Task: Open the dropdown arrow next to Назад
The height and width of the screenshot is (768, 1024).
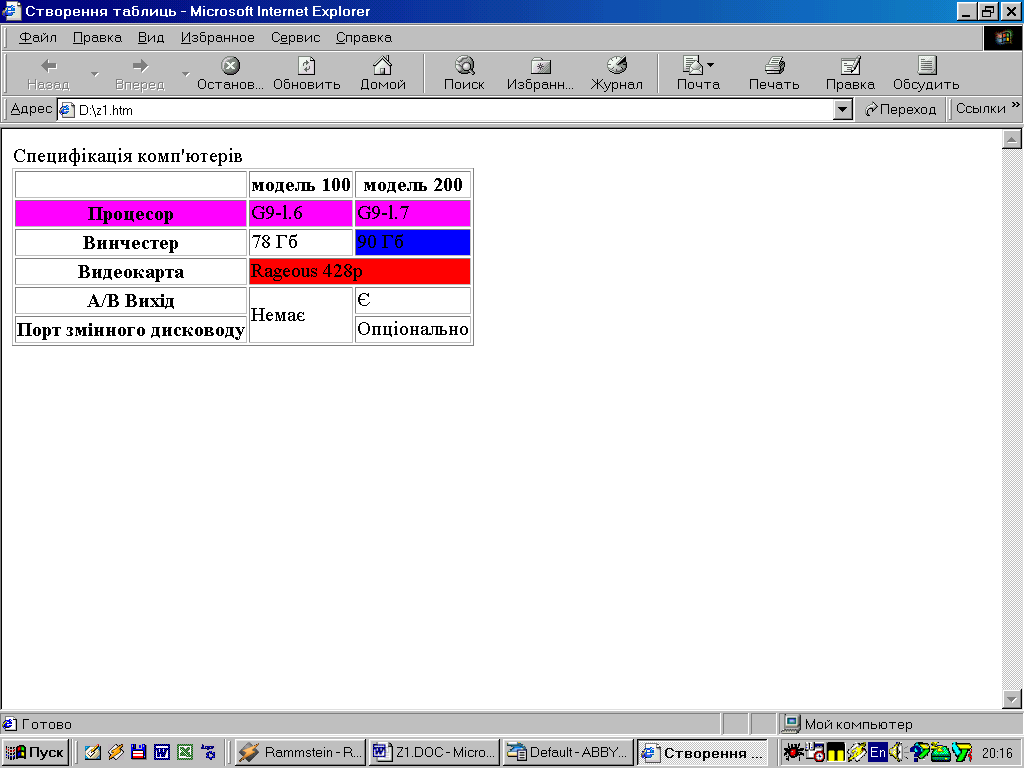Action: (95, 74)
